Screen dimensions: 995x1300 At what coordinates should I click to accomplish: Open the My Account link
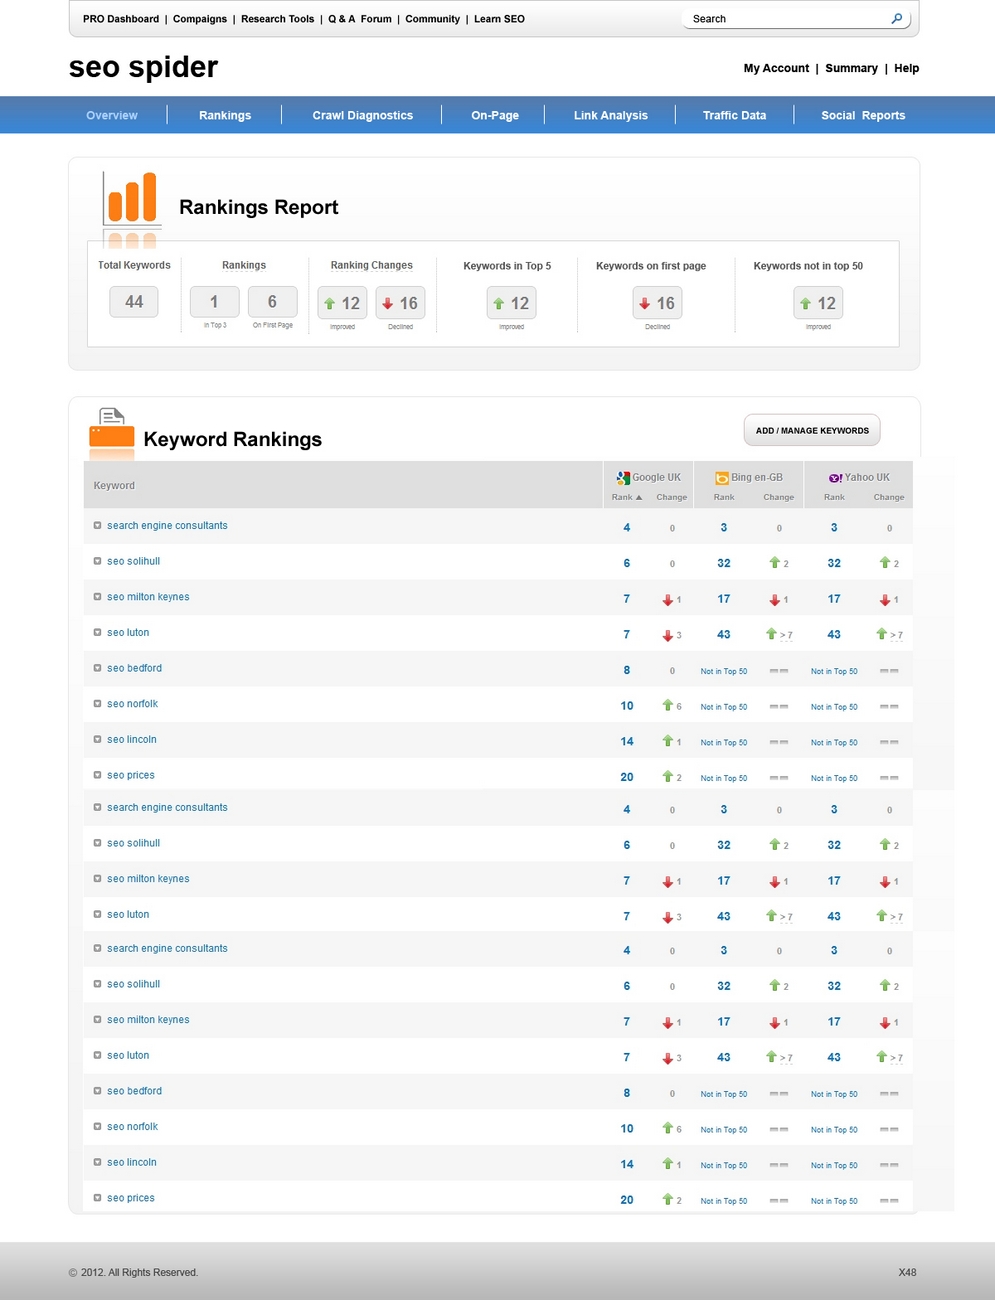[x=776, y=68]
